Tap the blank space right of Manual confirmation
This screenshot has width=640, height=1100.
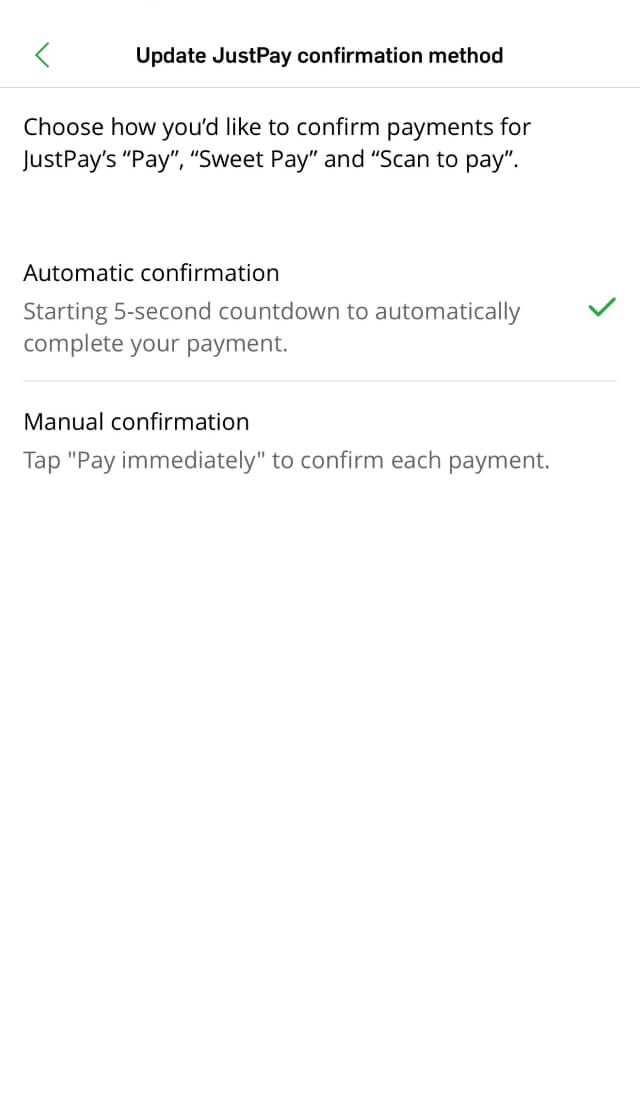(433, 422)
